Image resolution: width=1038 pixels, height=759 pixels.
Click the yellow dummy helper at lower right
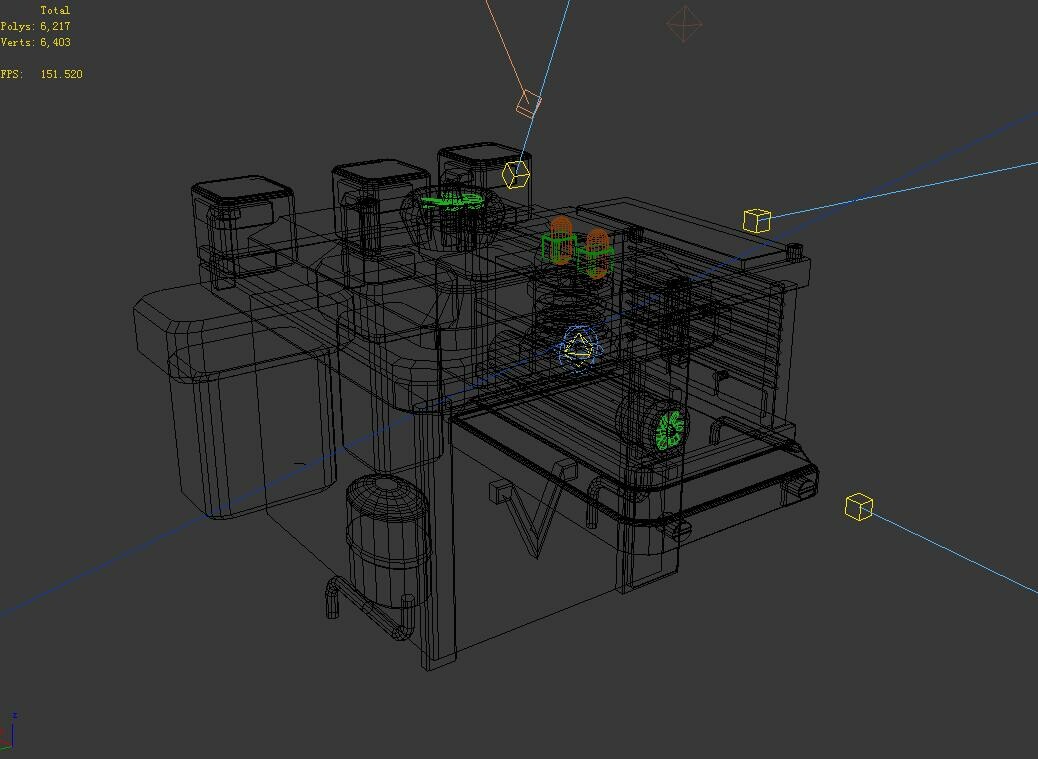click(858, 509)
